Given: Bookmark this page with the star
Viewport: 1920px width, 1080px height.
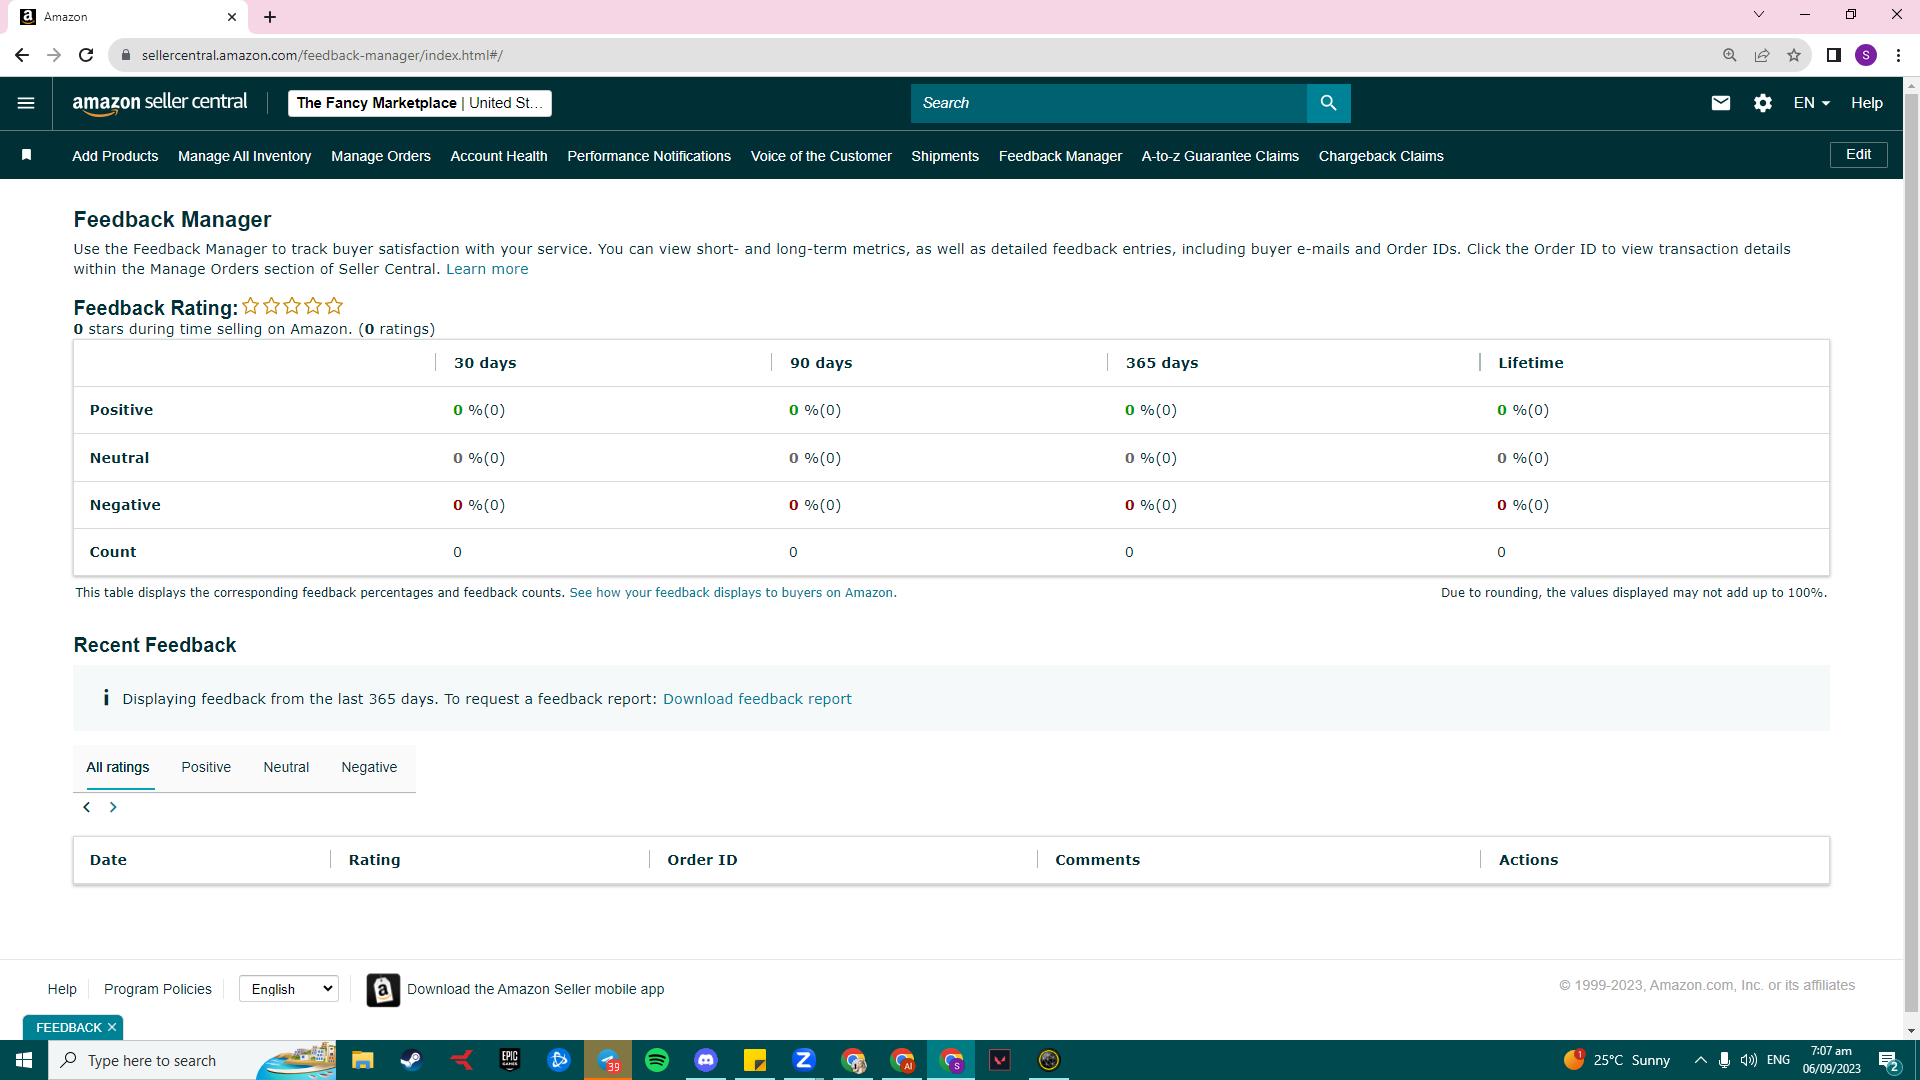Looking at the screenshot, I should 1794,55.
